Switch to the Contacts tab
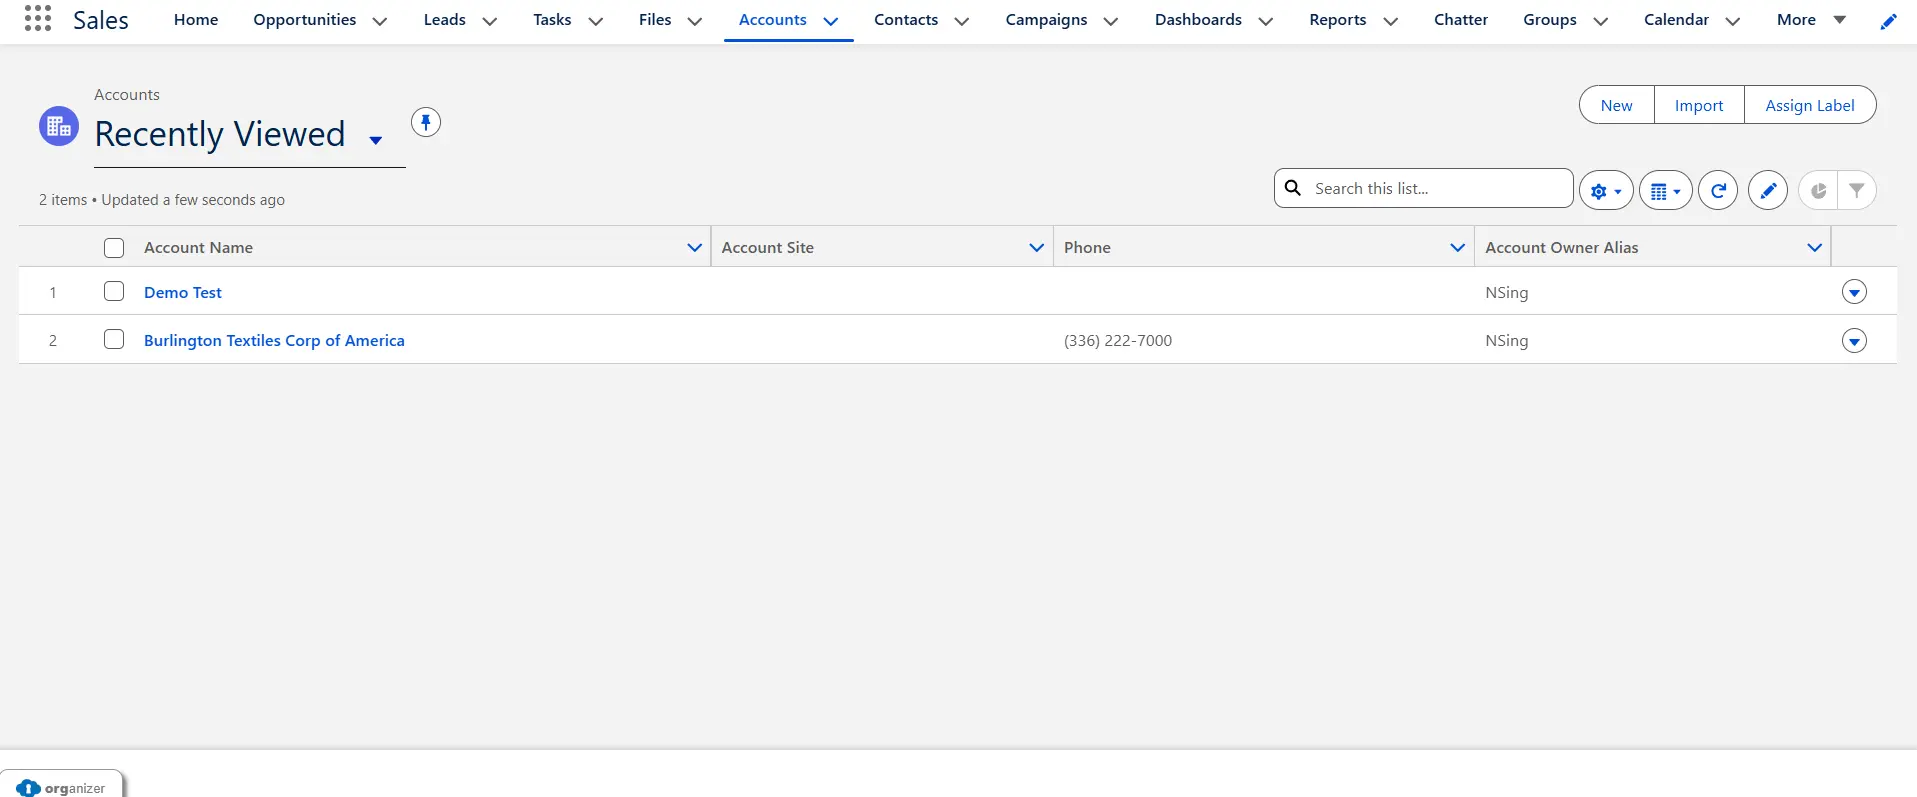 906,20
